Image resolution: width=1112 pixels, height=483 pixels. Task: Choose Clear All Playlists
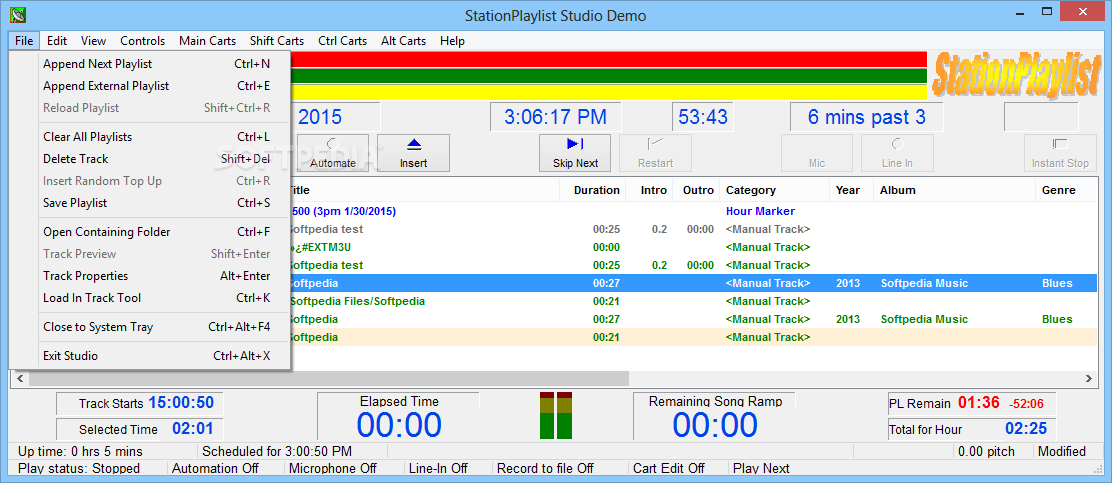tap(150, 137)
